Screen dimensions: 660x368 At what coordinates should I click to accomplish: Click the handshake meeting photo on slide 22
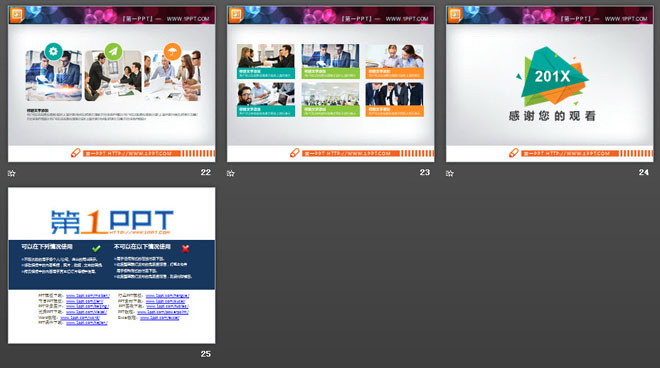pyautogui.click(x=113, y=76)
